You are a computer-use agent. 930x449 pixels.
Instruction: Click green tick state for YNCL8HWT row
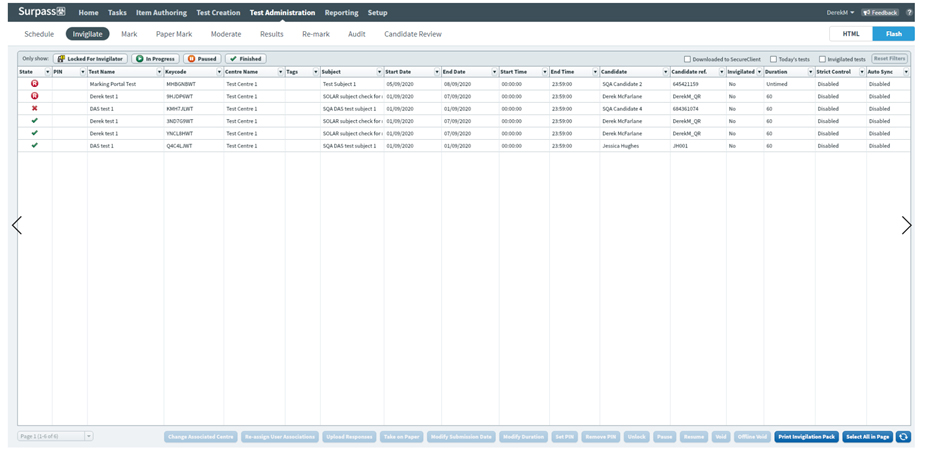(34, 133)
